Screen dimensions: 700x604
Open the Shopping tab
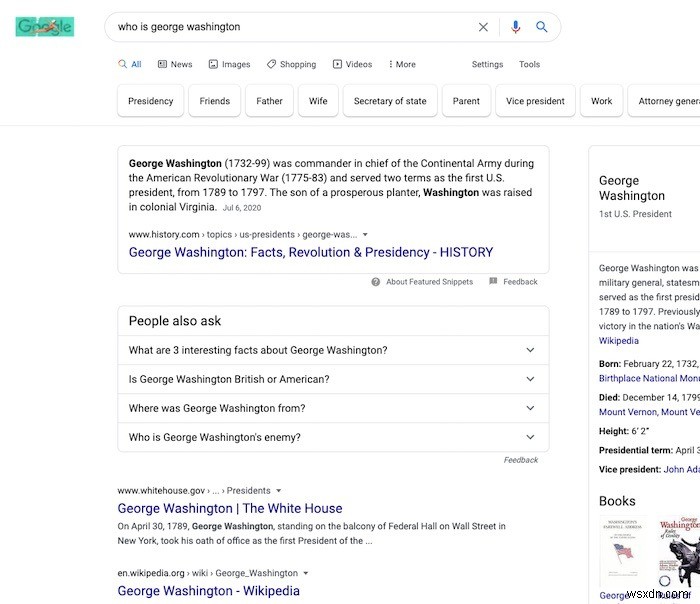click(292, 64)
